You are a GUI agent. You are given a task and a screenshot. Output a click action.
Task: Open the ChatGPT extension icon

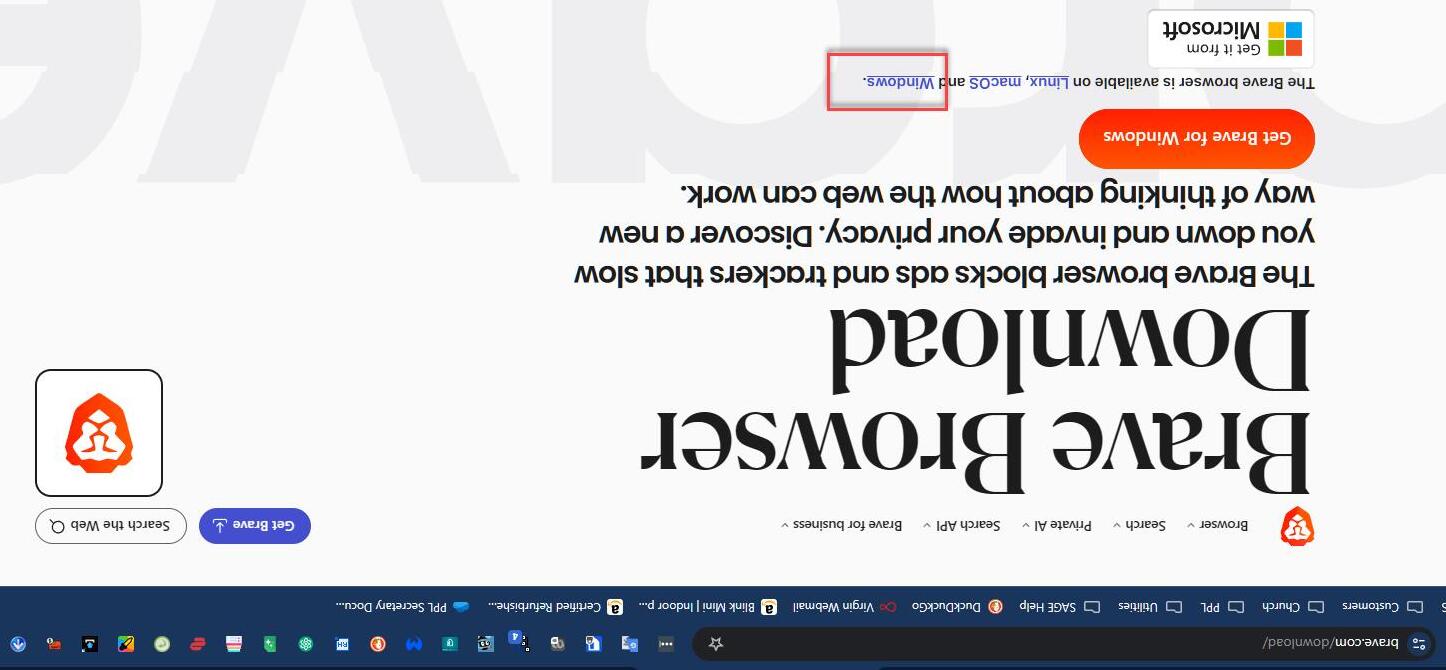pyautogui.click(x=306, y=644)
